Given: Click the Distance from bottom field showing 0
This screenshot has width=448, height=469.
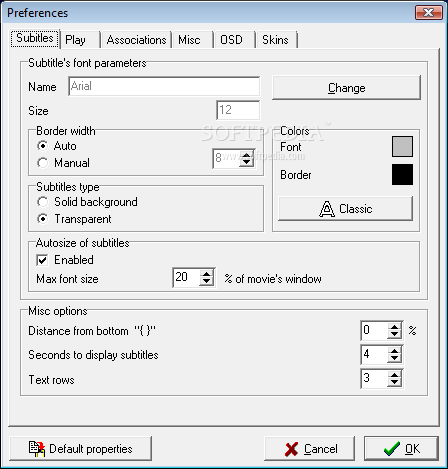Looking at the screenshot, I should (x=374, y=330).
